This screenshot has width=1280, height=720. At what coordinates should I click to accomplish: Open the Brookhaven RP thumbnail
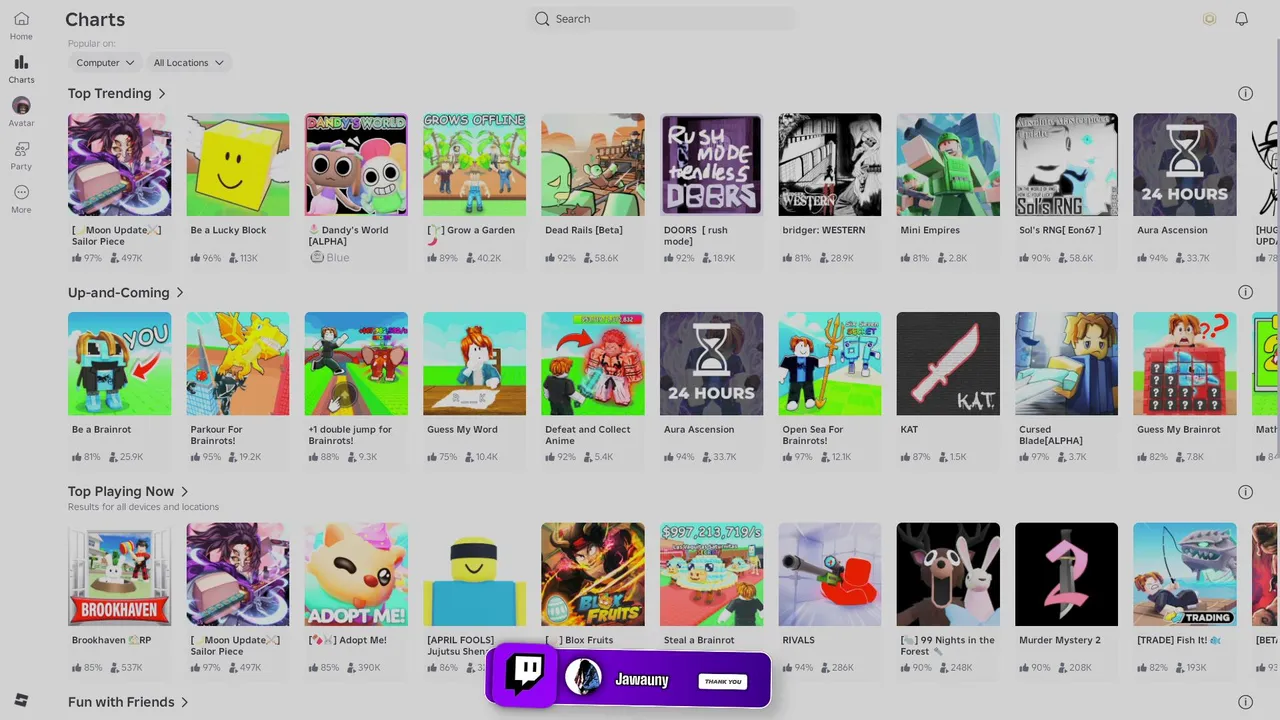(119, 574)
